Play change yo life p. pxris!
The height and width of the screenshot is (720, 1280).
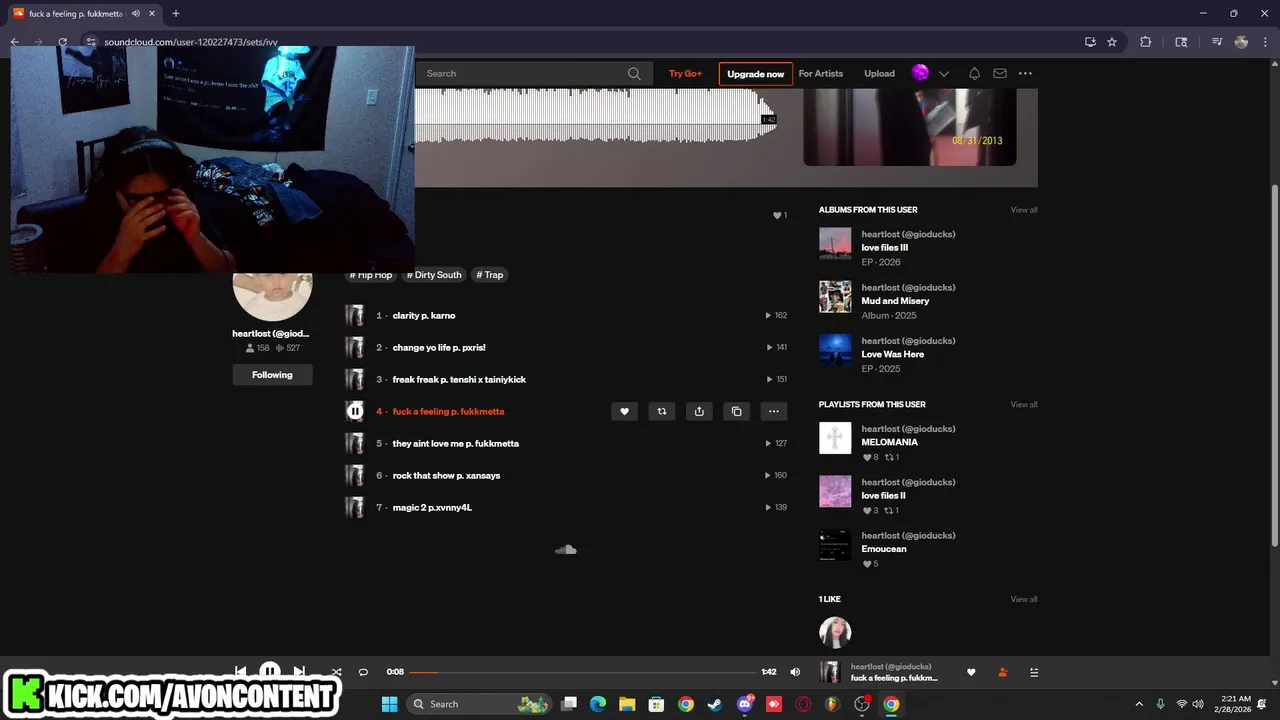coord(439,347)
